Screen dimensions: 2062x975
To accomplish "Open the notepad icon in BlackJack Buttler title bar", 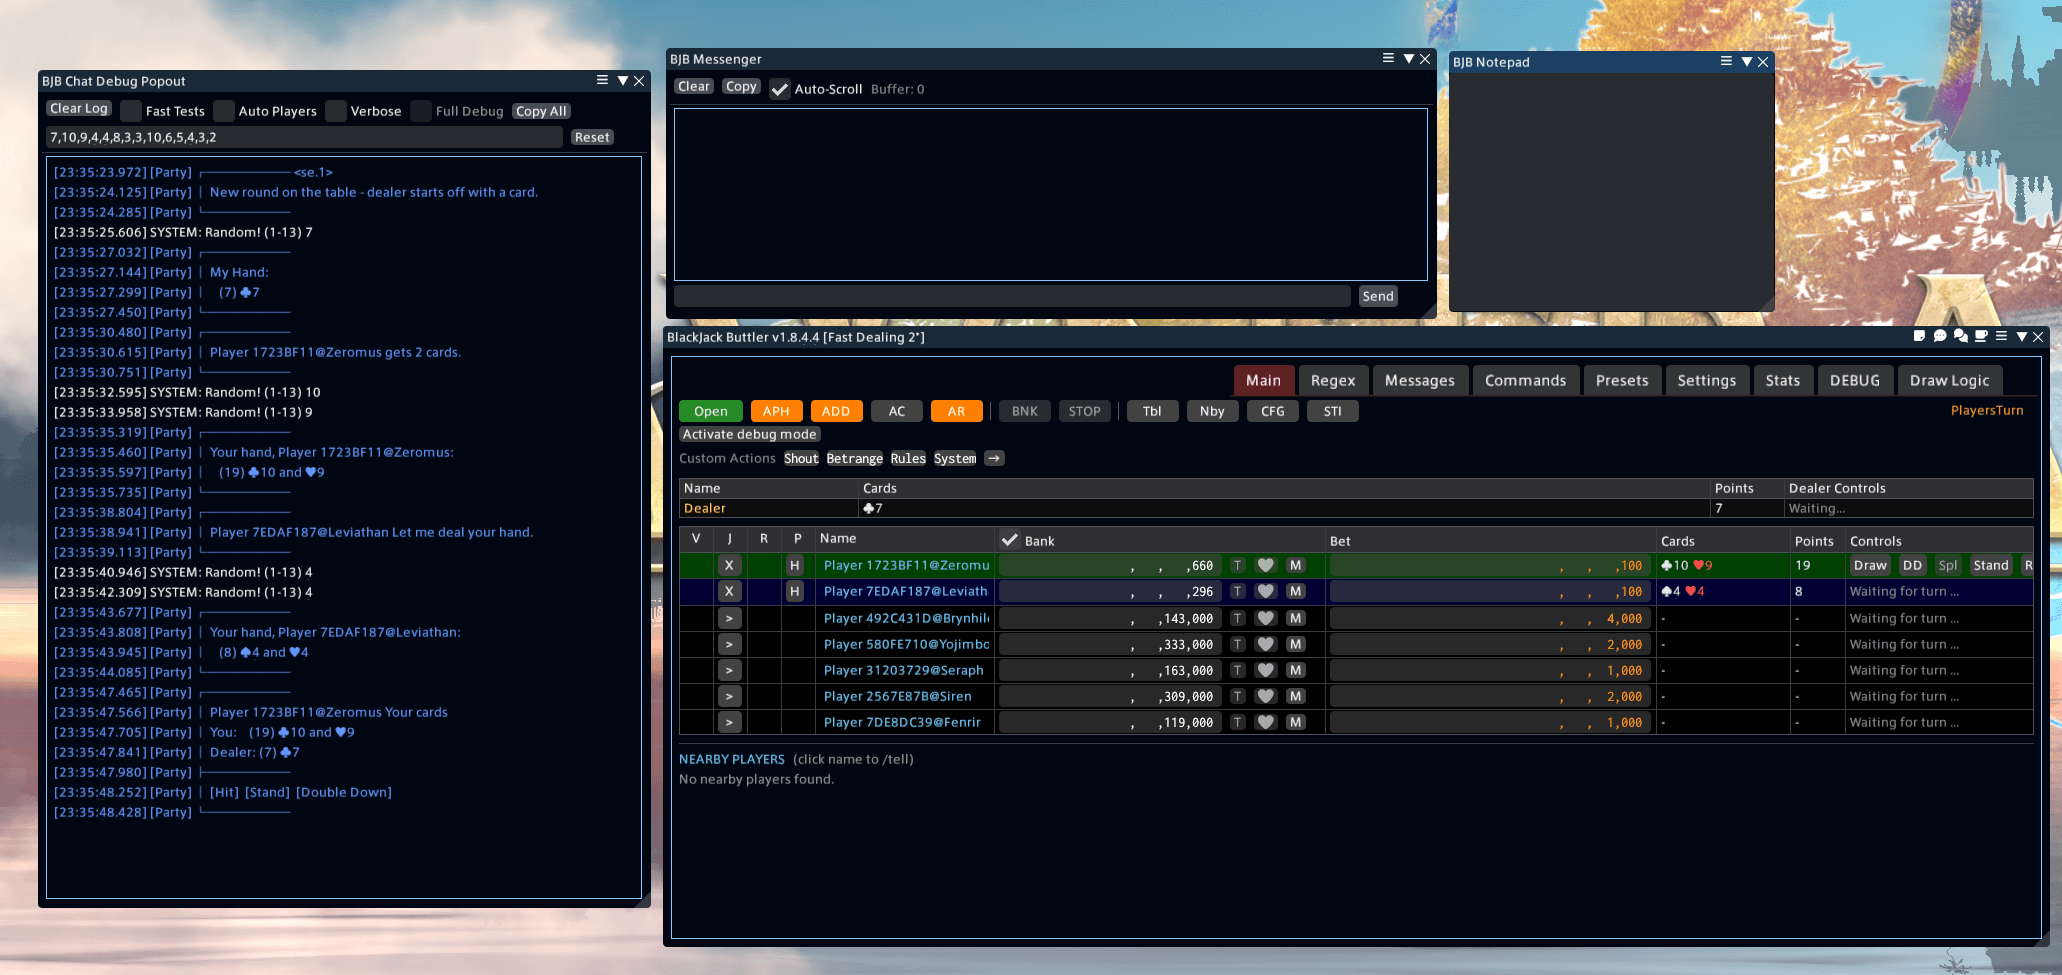I will [1919, 336].
